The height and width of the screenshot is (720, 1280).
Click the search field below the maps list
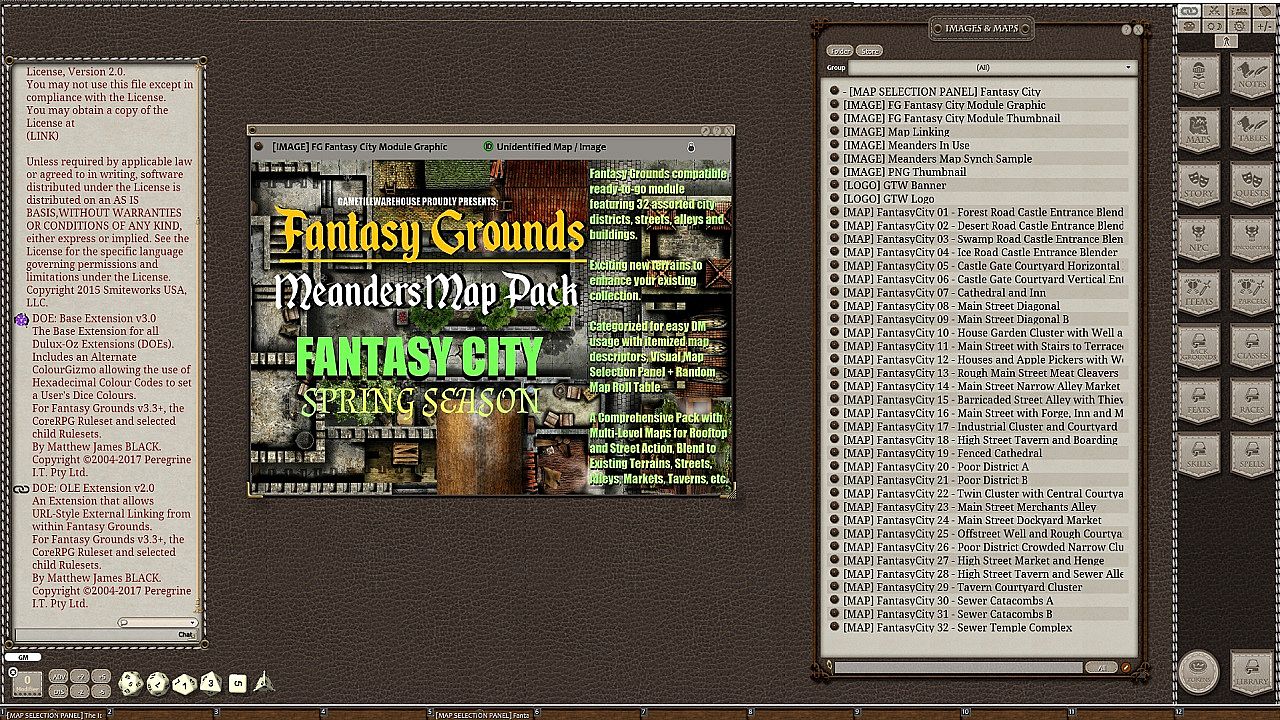[959, 667]
